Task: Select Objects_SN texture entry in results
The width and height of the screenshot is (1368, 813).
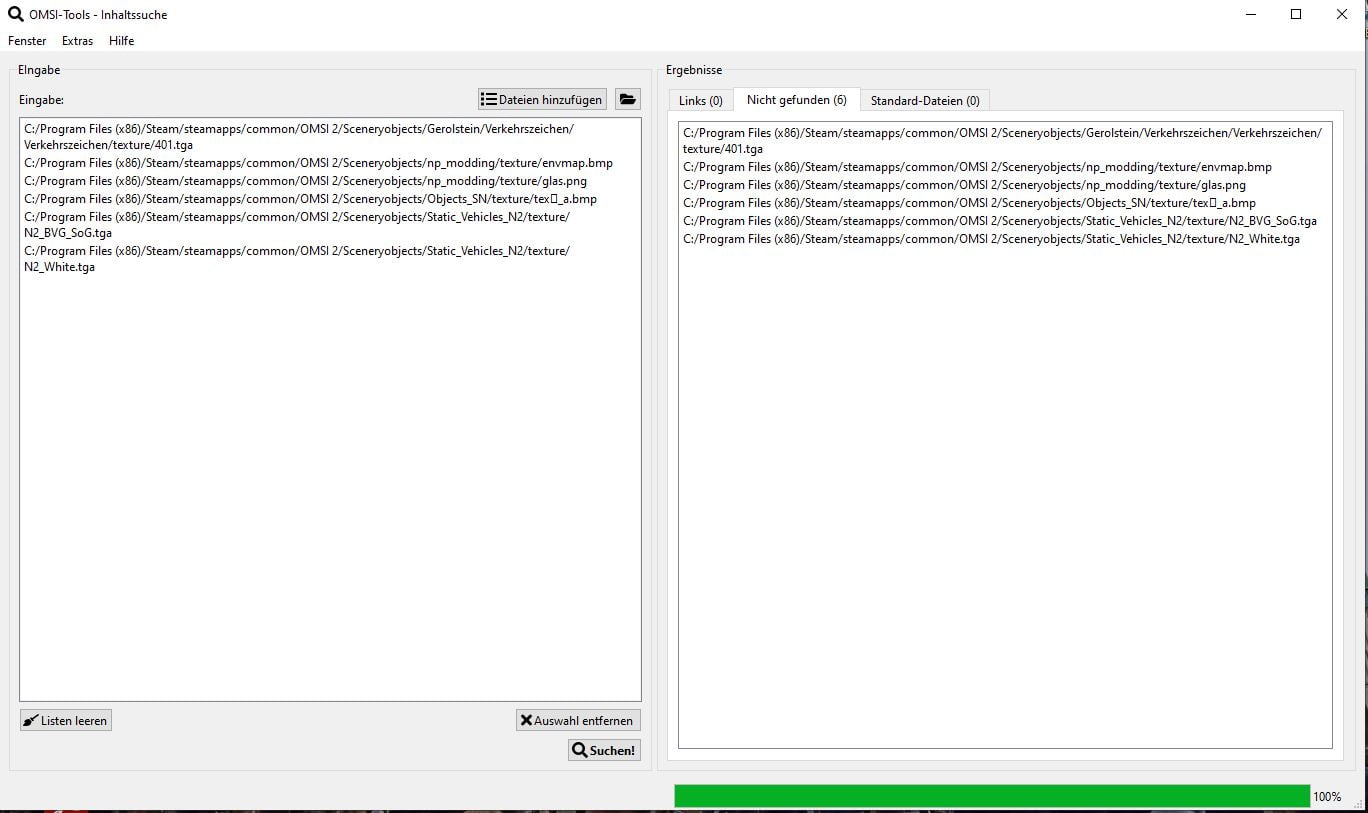Action: pyautogui.click(x=968, y=203)
